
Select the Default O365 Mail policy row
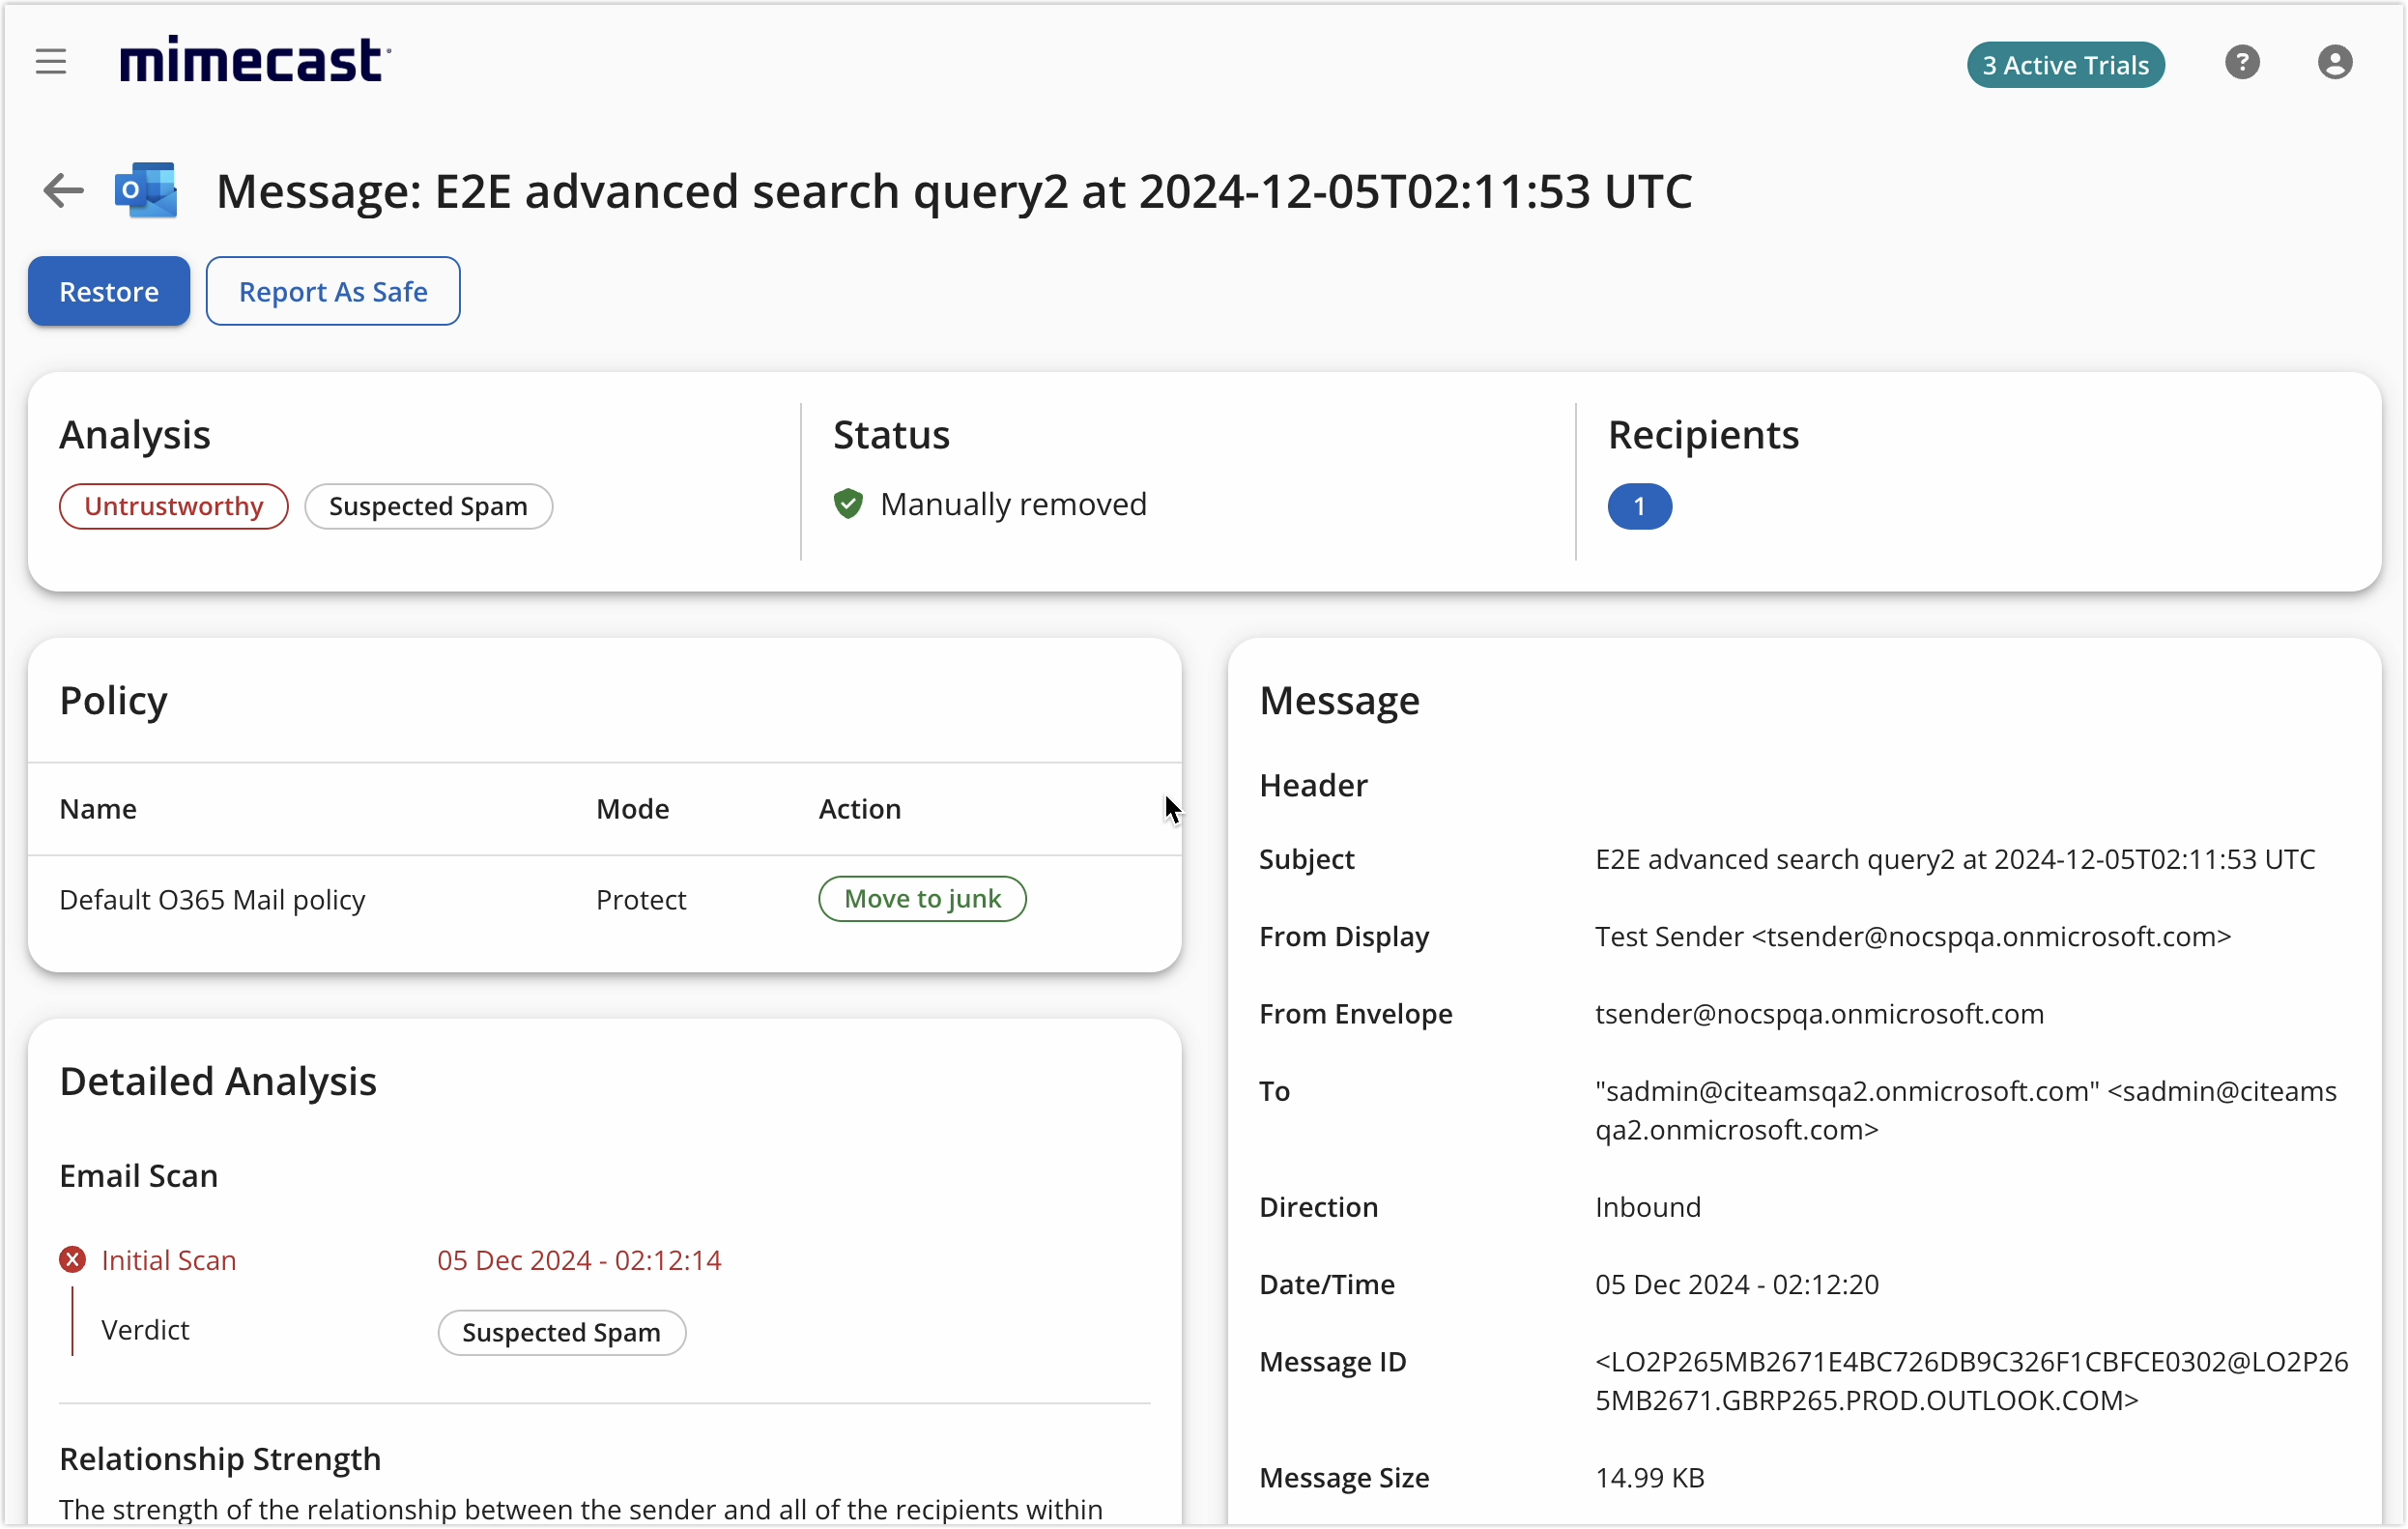[x=212, y=900]
